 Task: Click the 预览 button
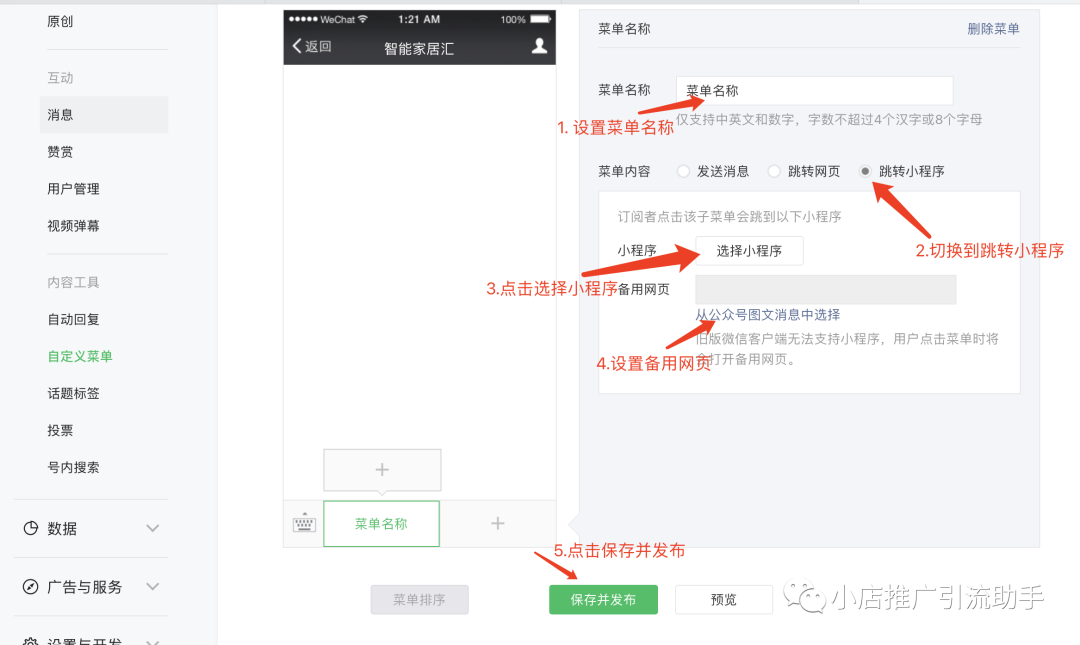pyautogui.click(x=724, y=600)
